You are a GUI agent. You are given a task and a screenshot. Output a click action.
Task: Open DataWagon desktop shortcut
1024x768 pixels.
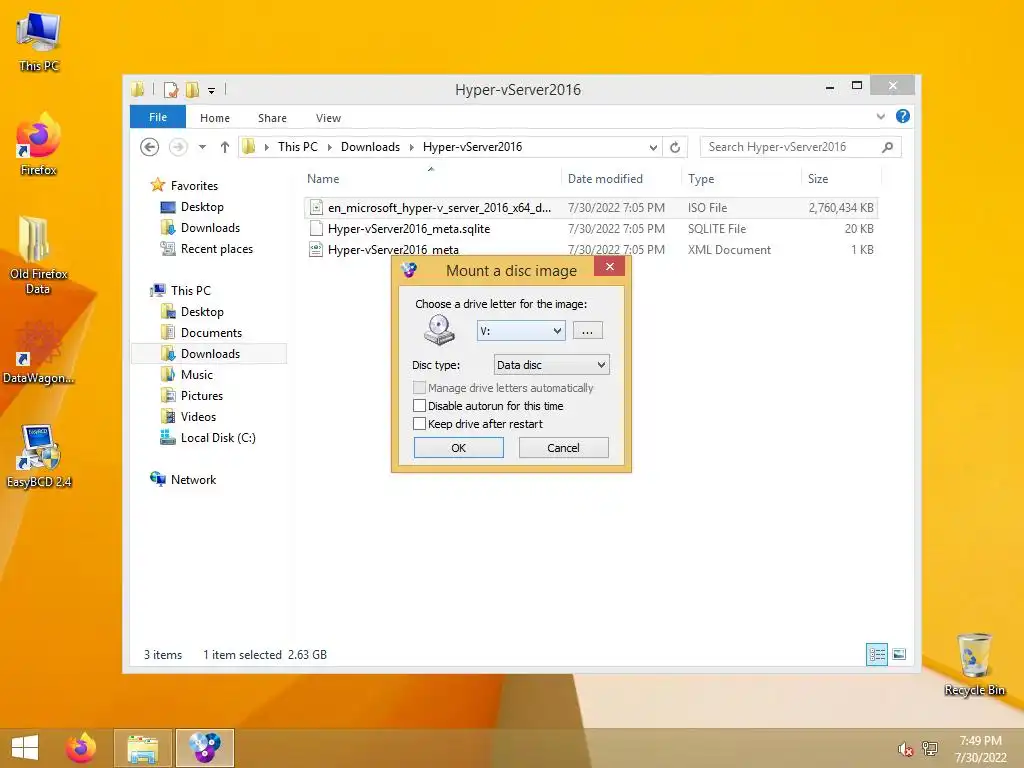coord(38,351)
